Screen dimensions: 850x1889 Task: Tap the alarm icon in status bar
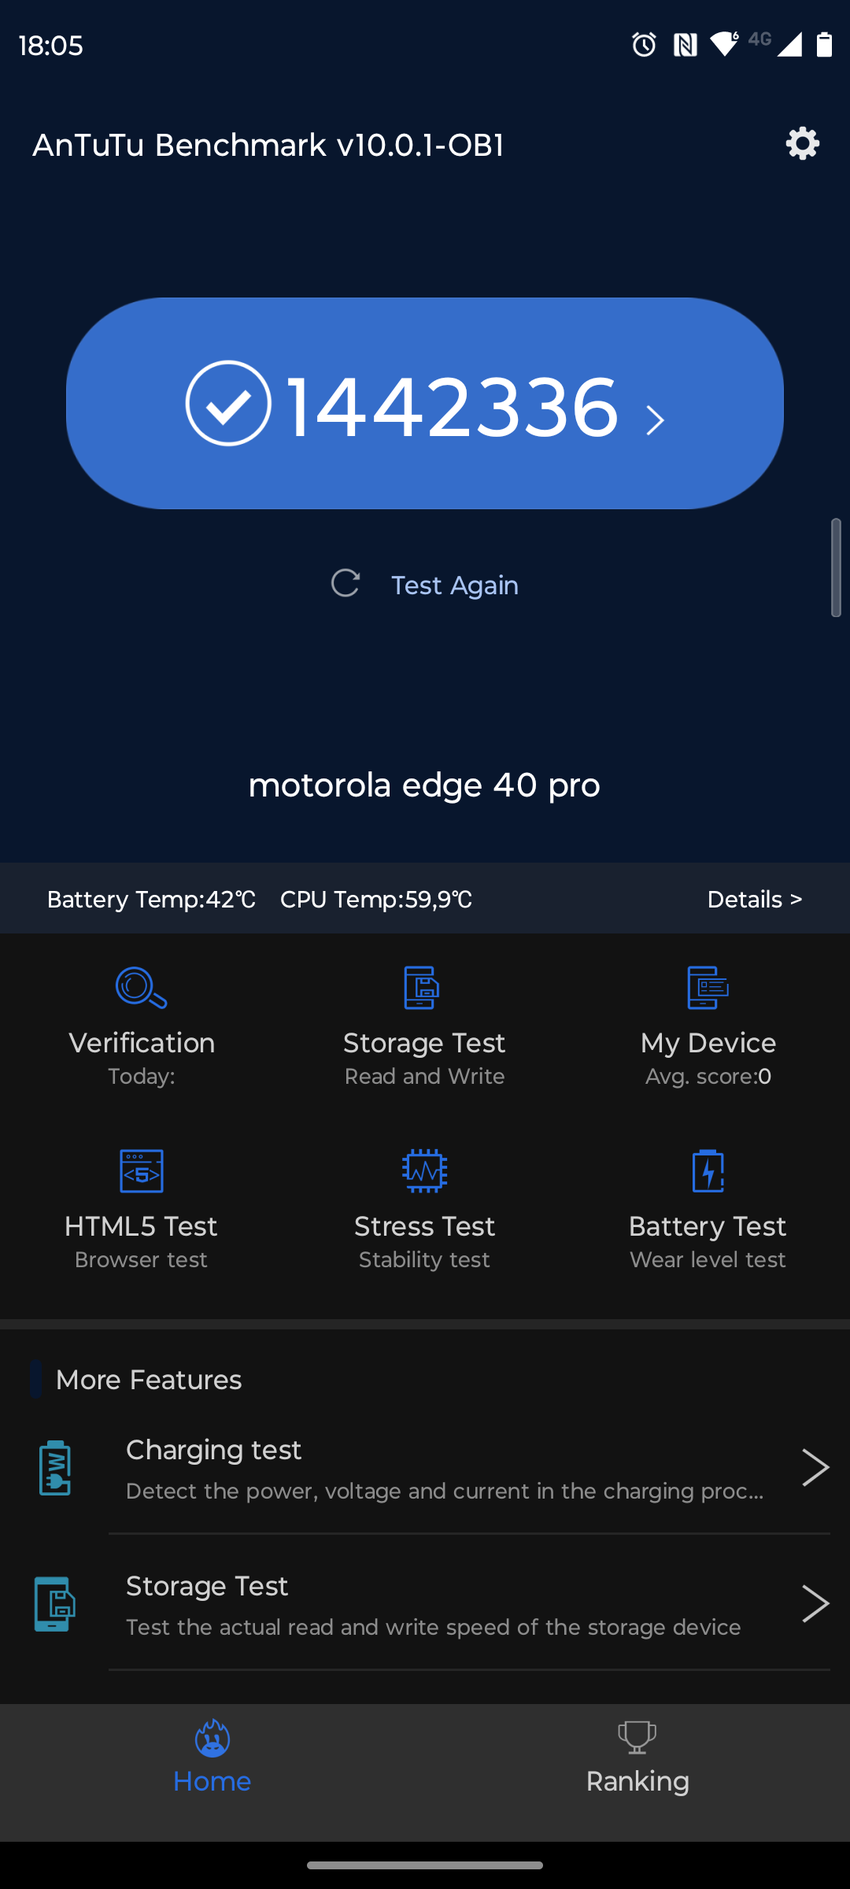tap(644, 44)
